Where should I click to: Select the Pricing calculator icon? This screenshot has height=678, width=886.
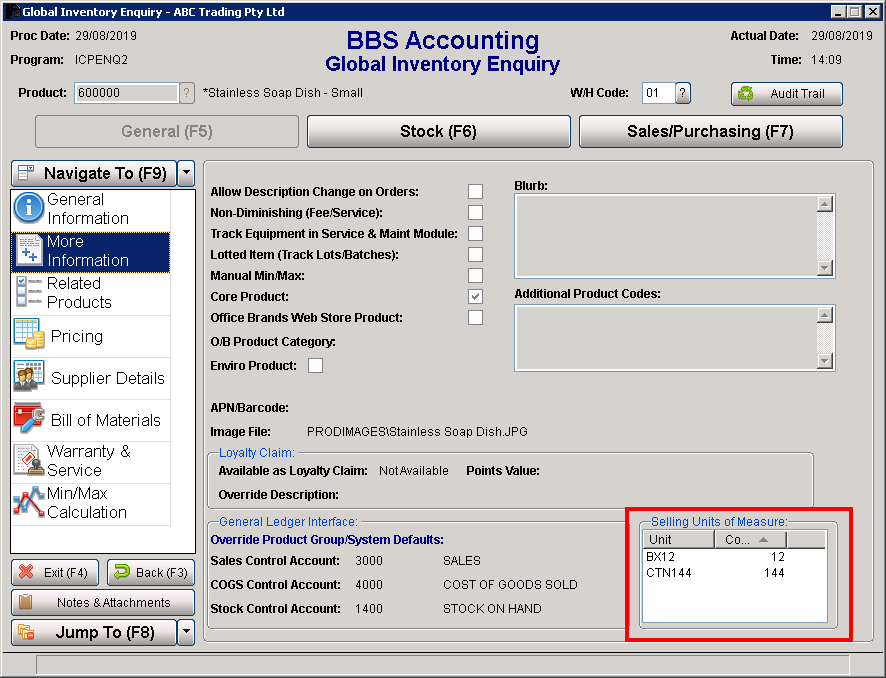[x=29, y=336]
